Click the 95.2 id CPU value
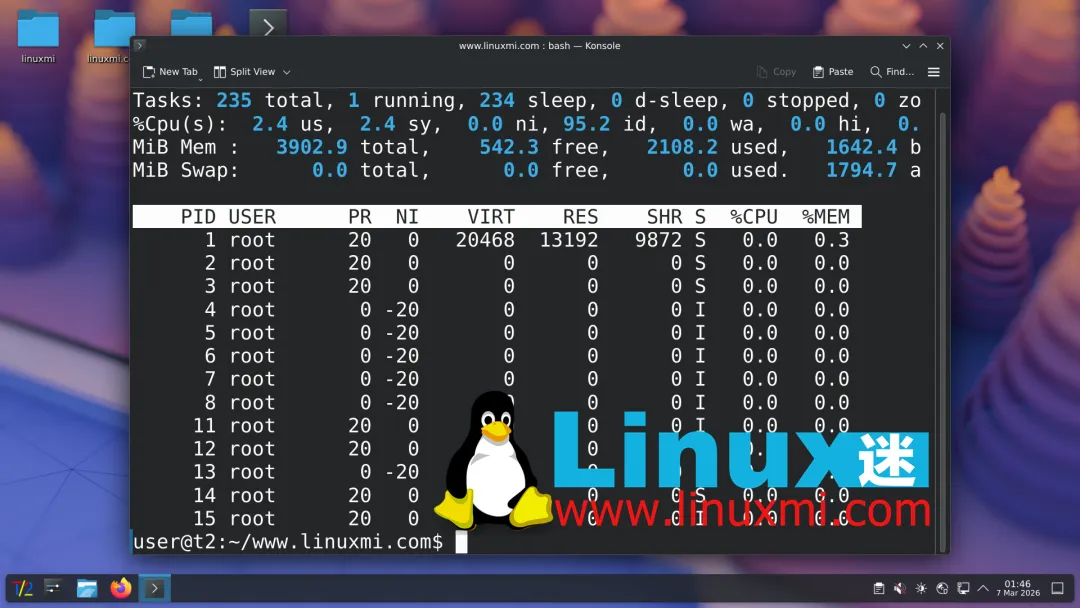The height and width of the screenshot is (608, 1080). (586, 124)
